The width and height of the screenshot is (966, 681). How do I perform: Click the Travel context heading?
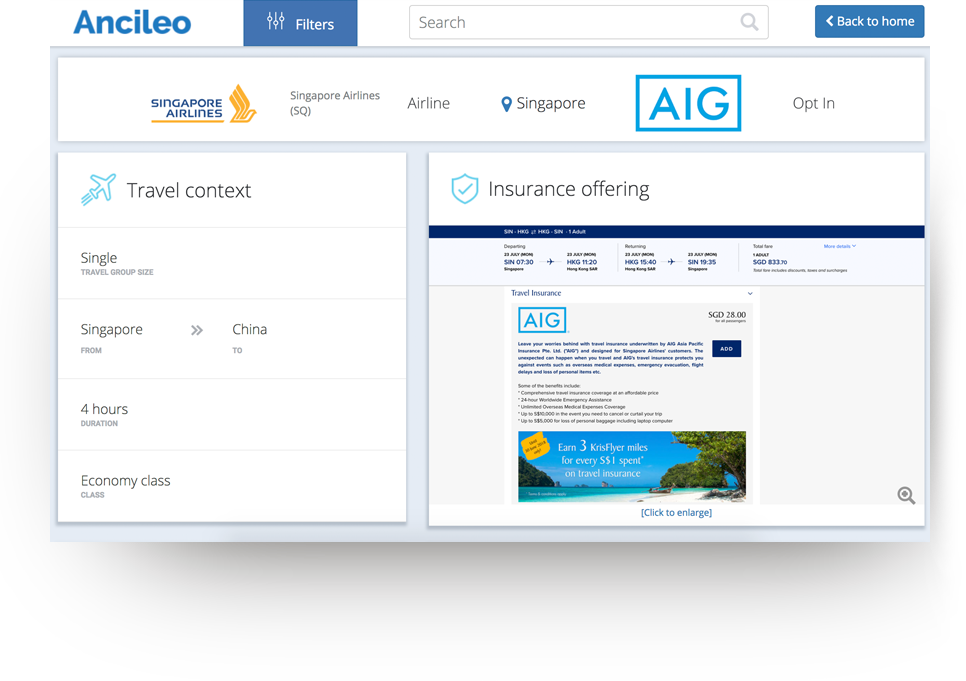[x=189, y=190]
